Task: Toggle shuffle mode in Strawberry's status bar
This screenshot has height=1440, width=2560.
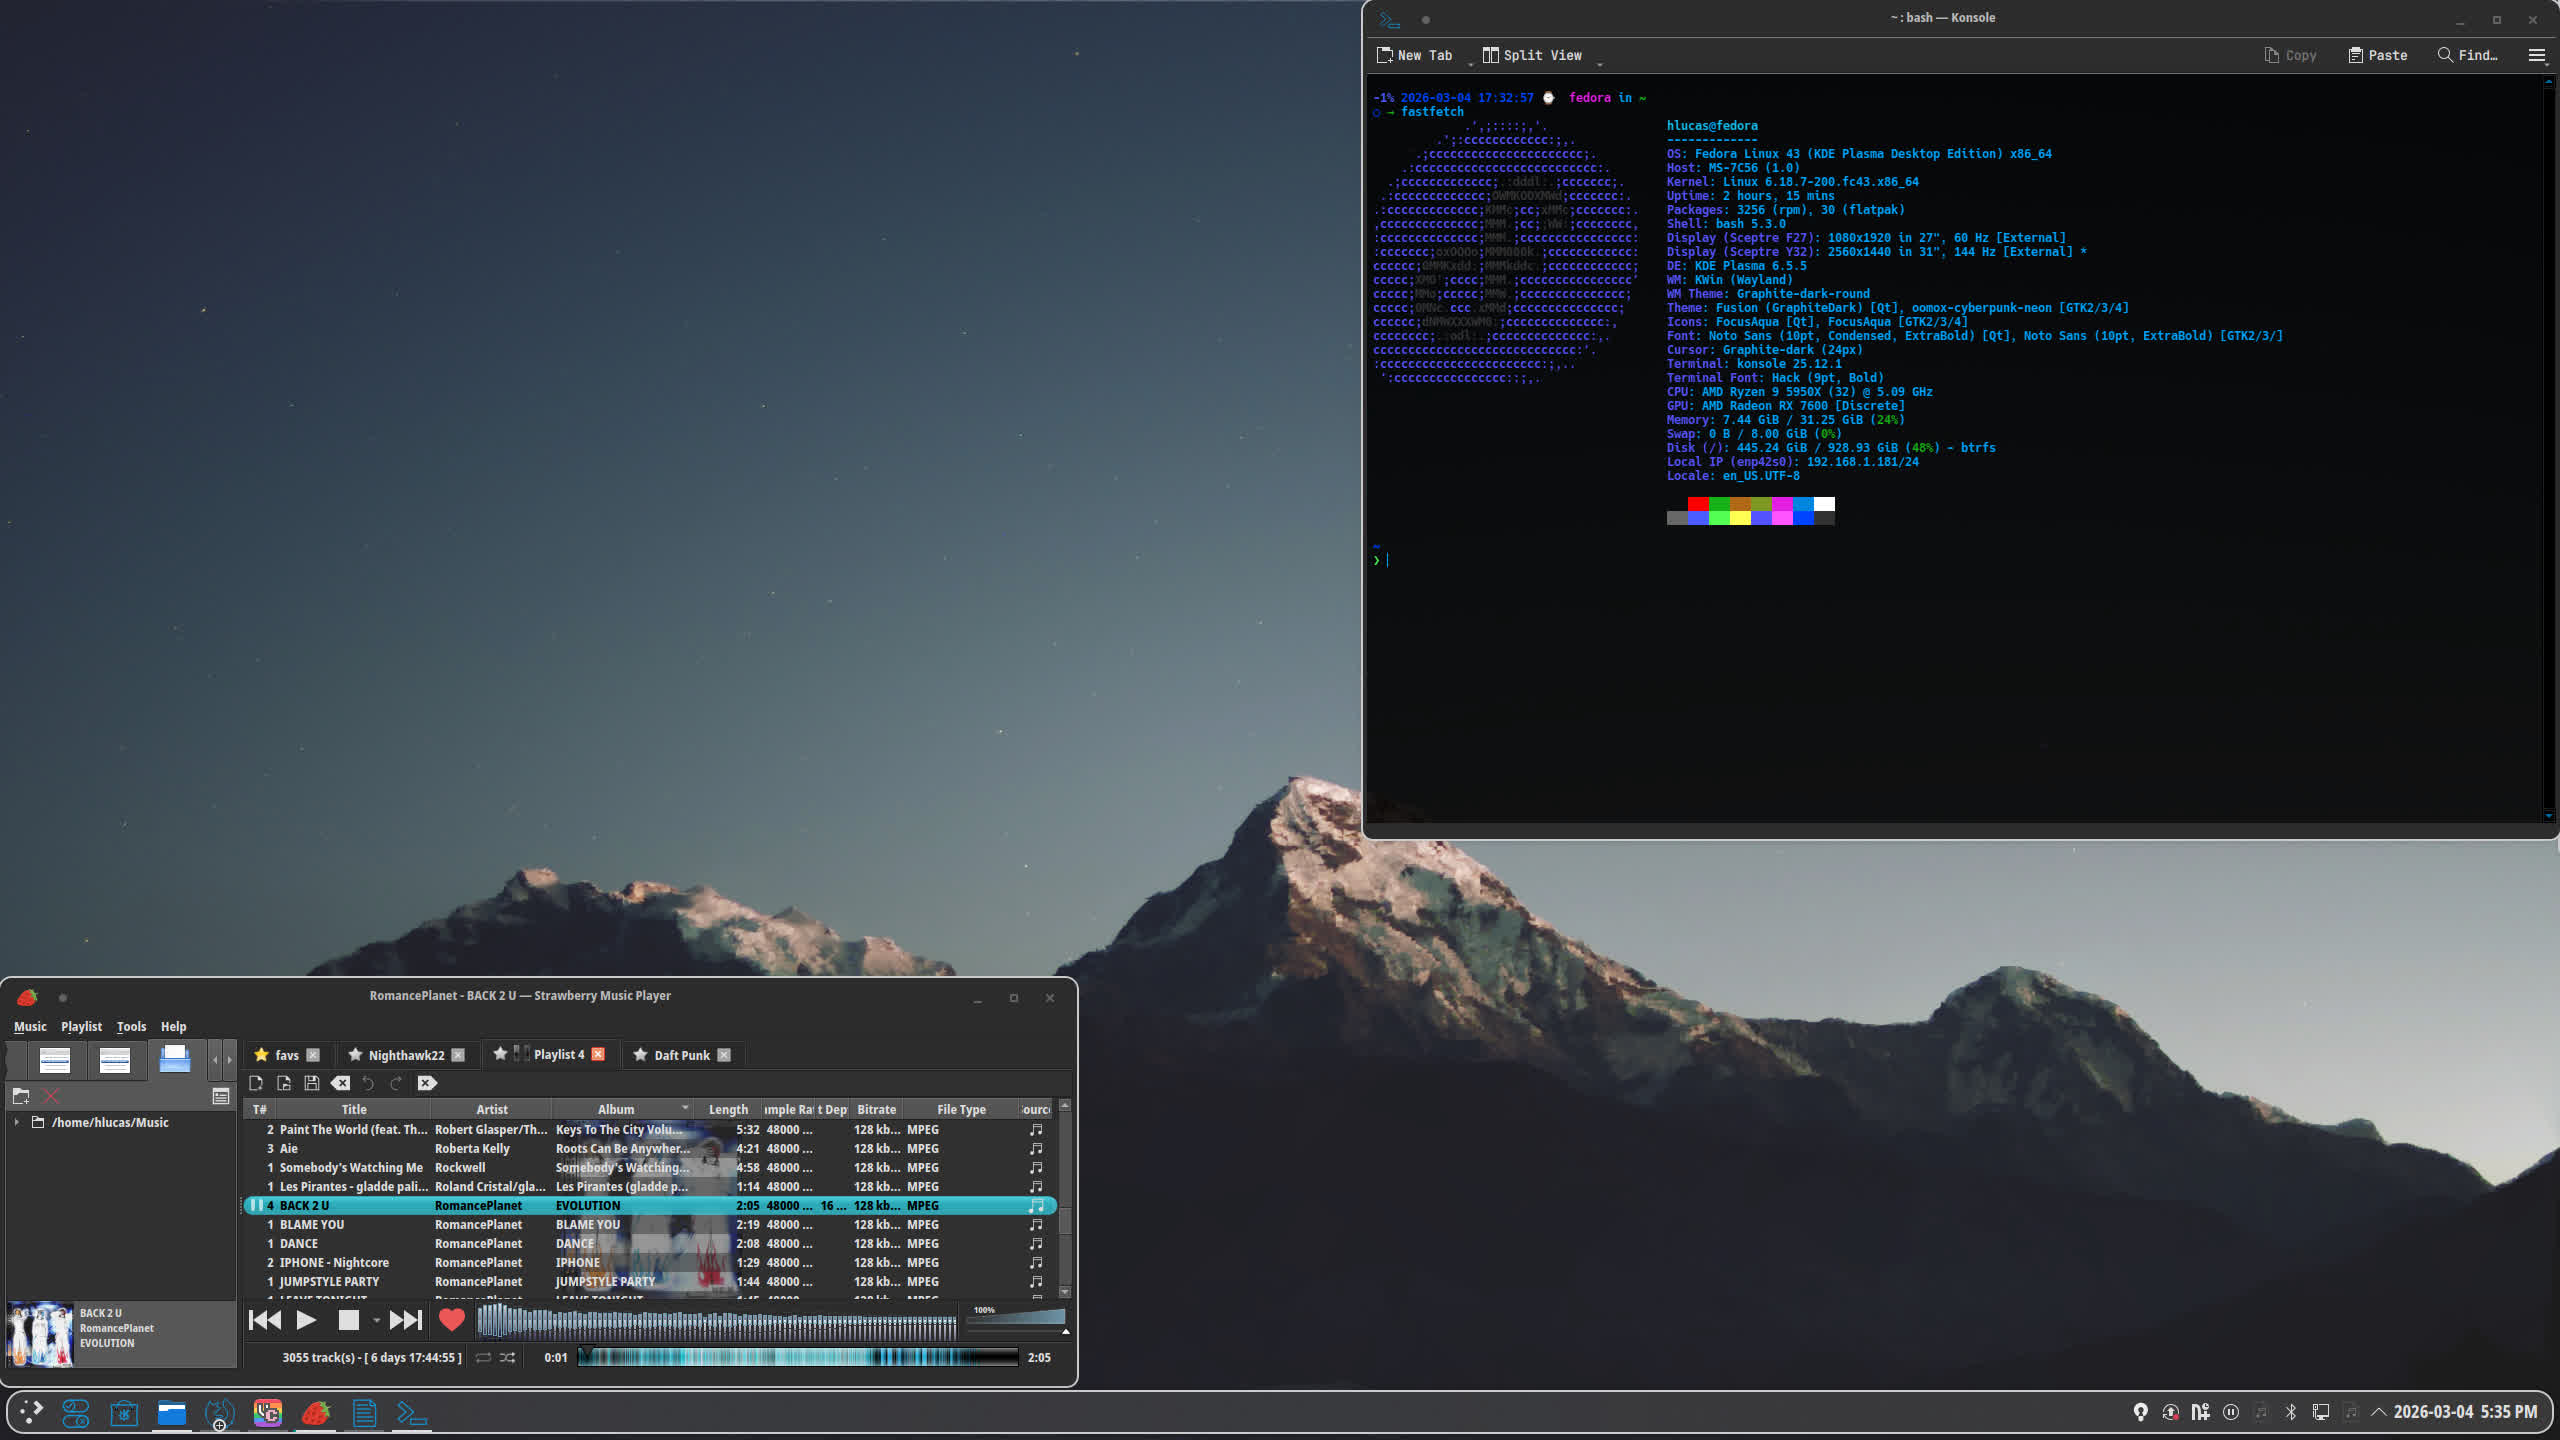Action: point(508,1358)
